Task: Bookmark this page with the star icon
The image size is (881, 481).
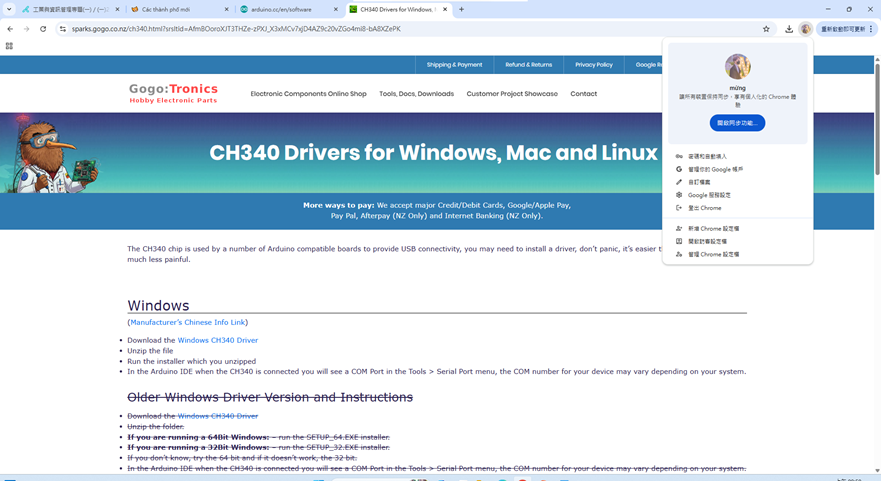Action: coord(766,29)
